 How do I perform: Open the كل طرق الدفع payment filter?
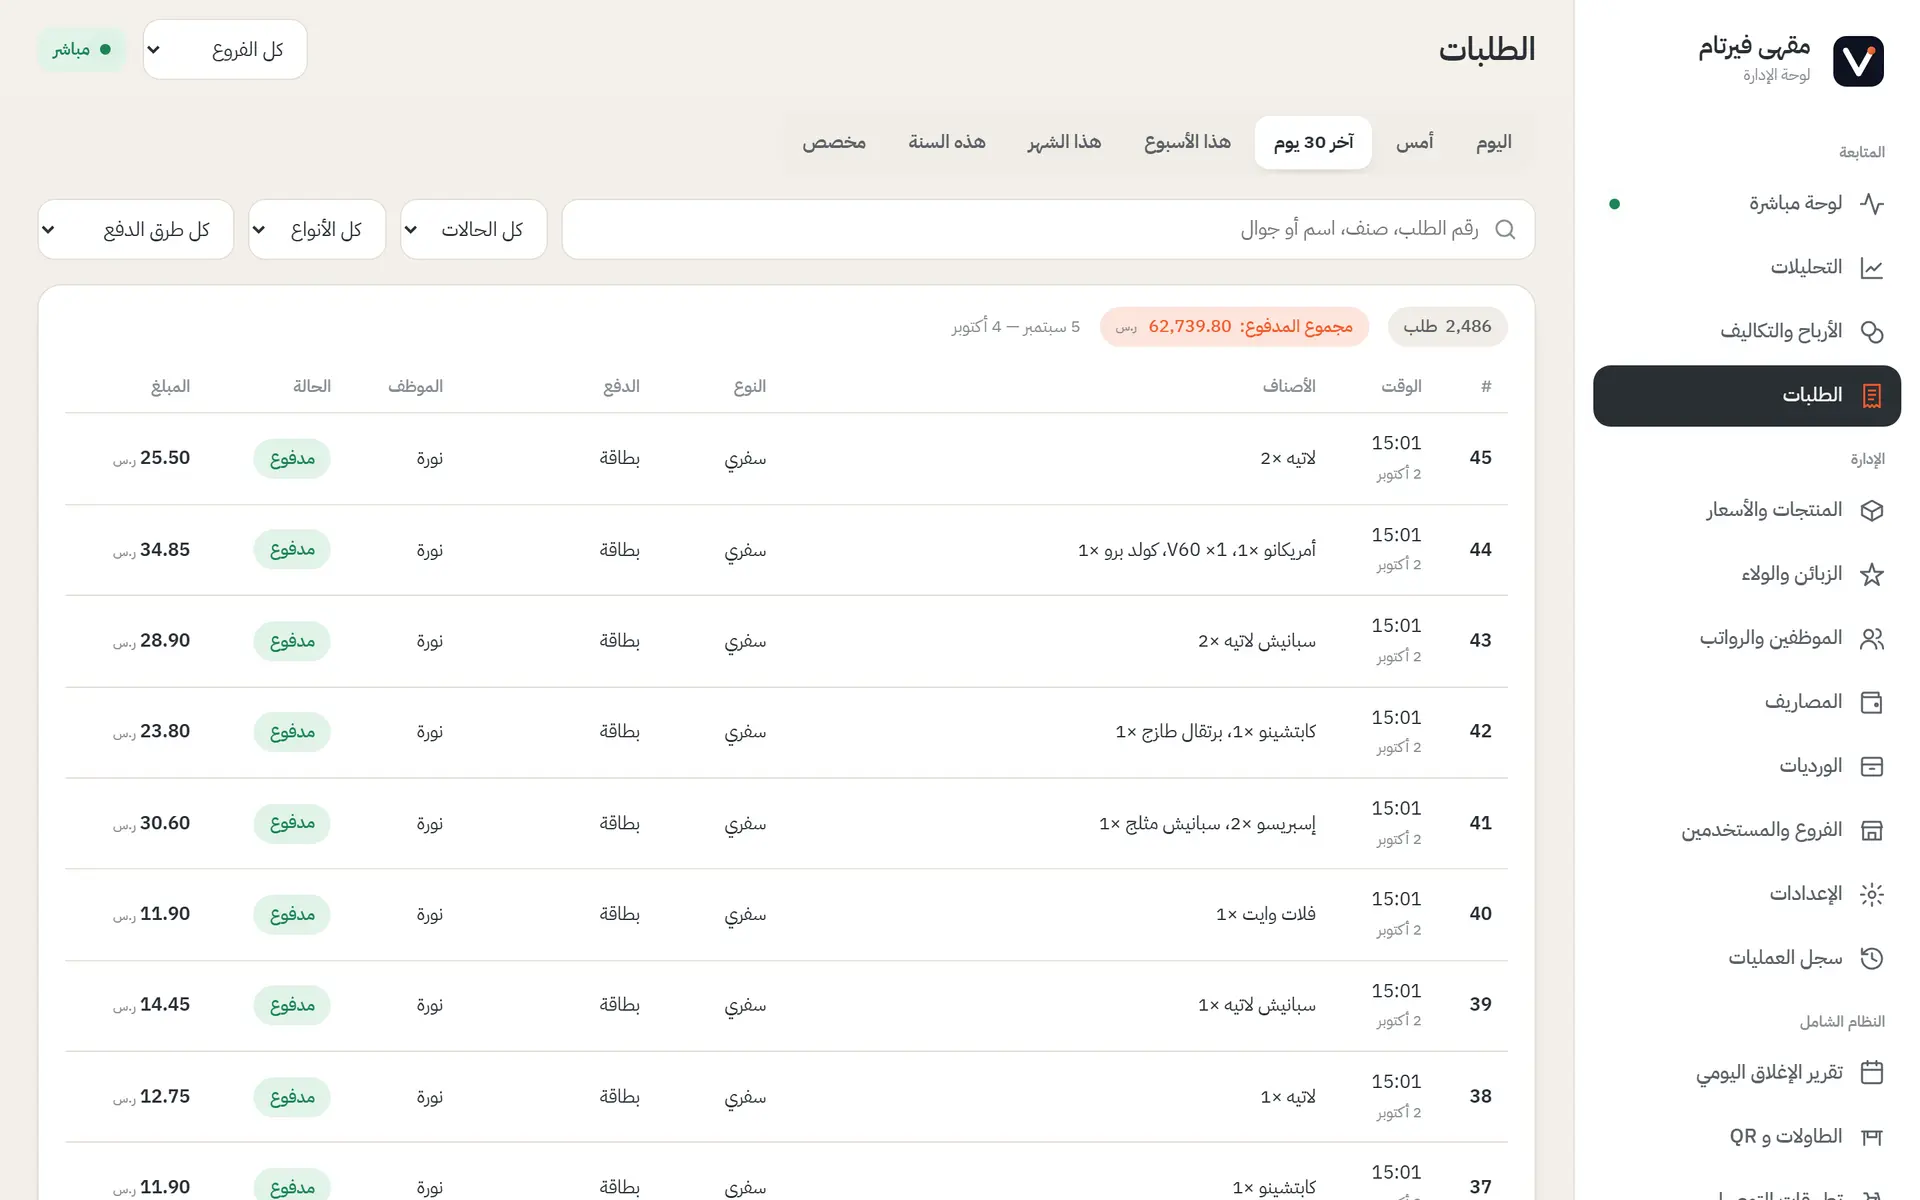(136, 230)
